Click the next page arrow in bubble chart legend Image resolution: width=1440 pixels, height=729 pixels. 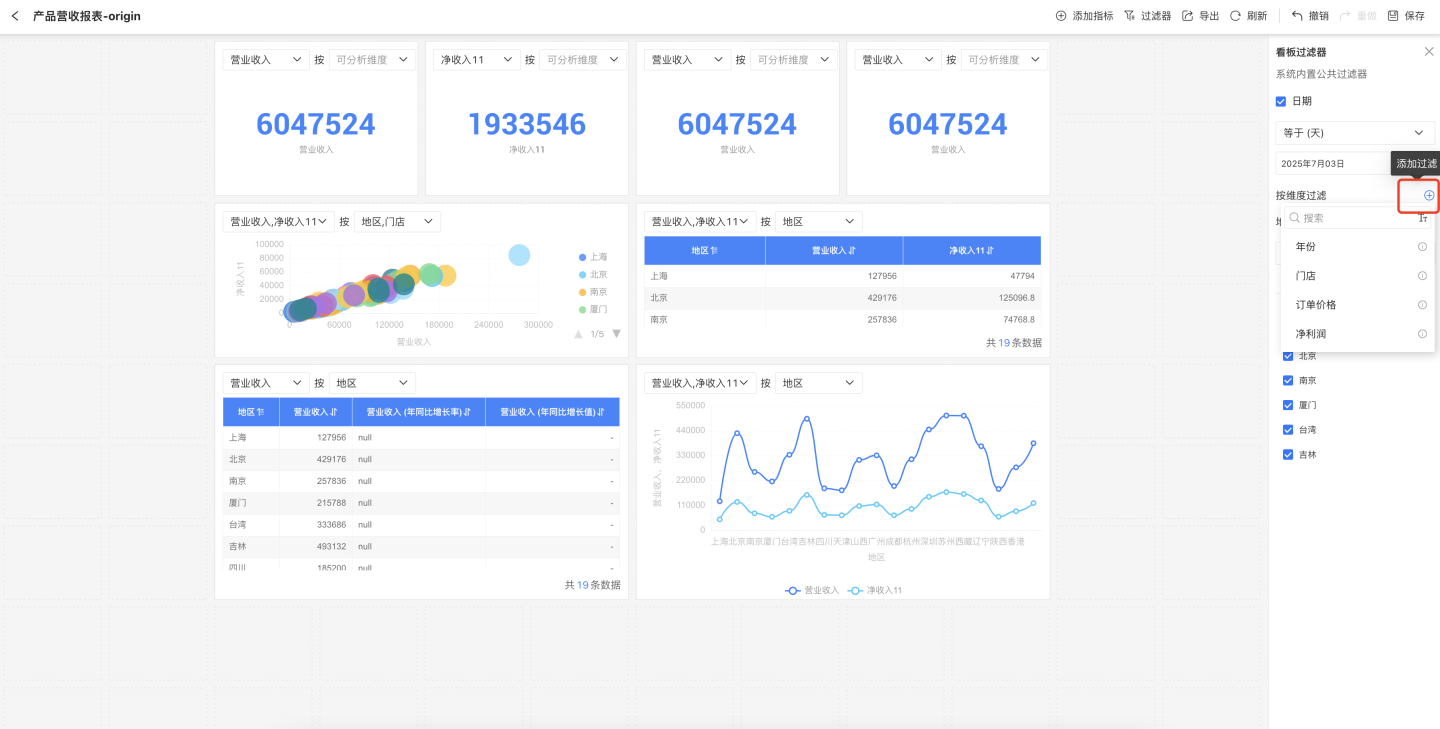point(616,334)
